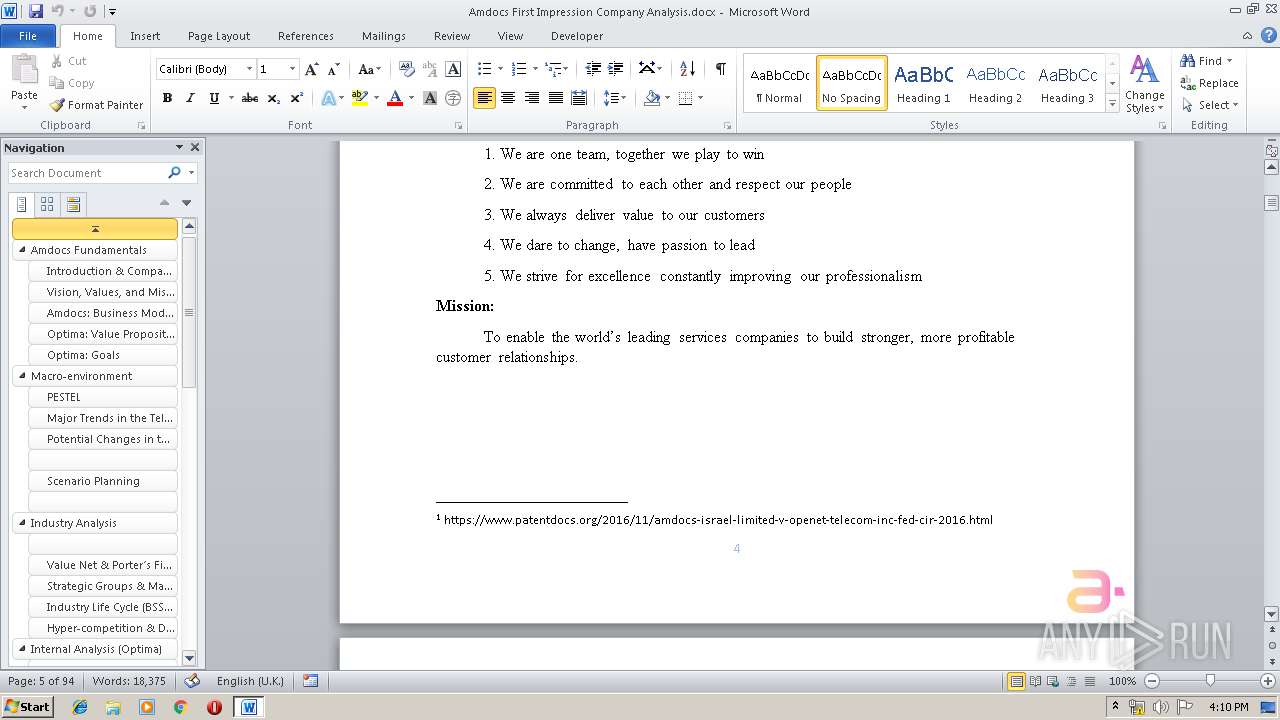Apply paragraph shading color

[652, 98]
